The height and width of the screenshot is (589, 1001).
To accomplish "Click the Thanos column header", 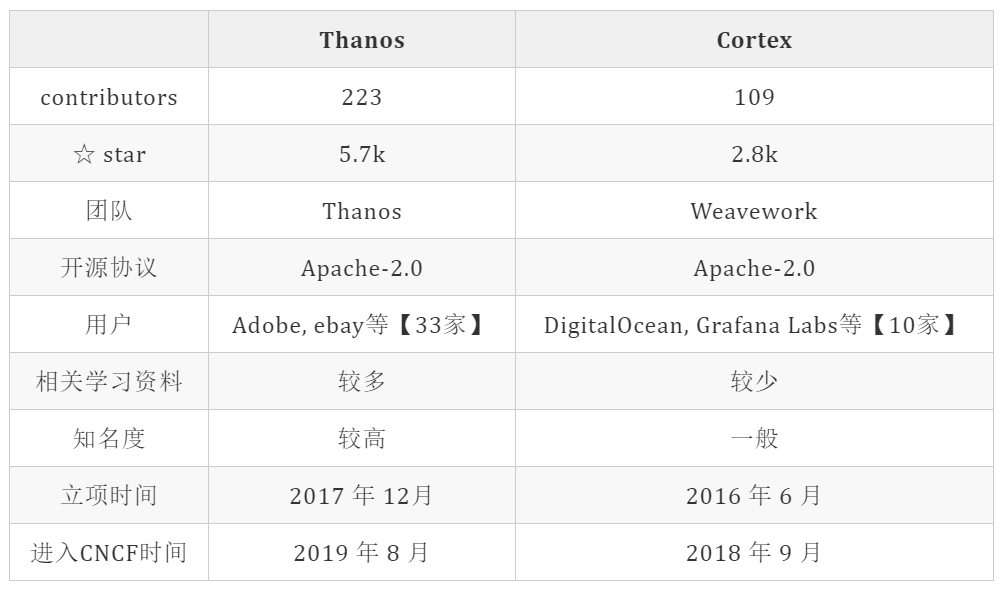I will [x=362, y=40].
